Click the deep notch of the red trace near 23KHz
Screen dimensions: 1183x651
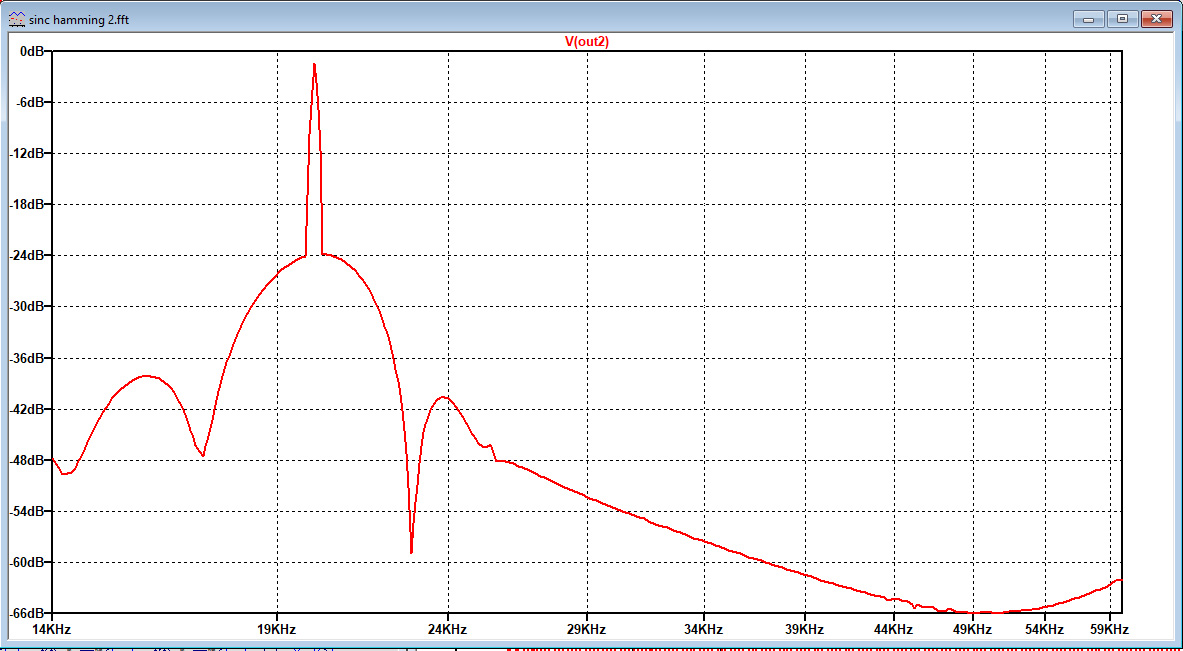pyautogui.click(x=411, y=551)
